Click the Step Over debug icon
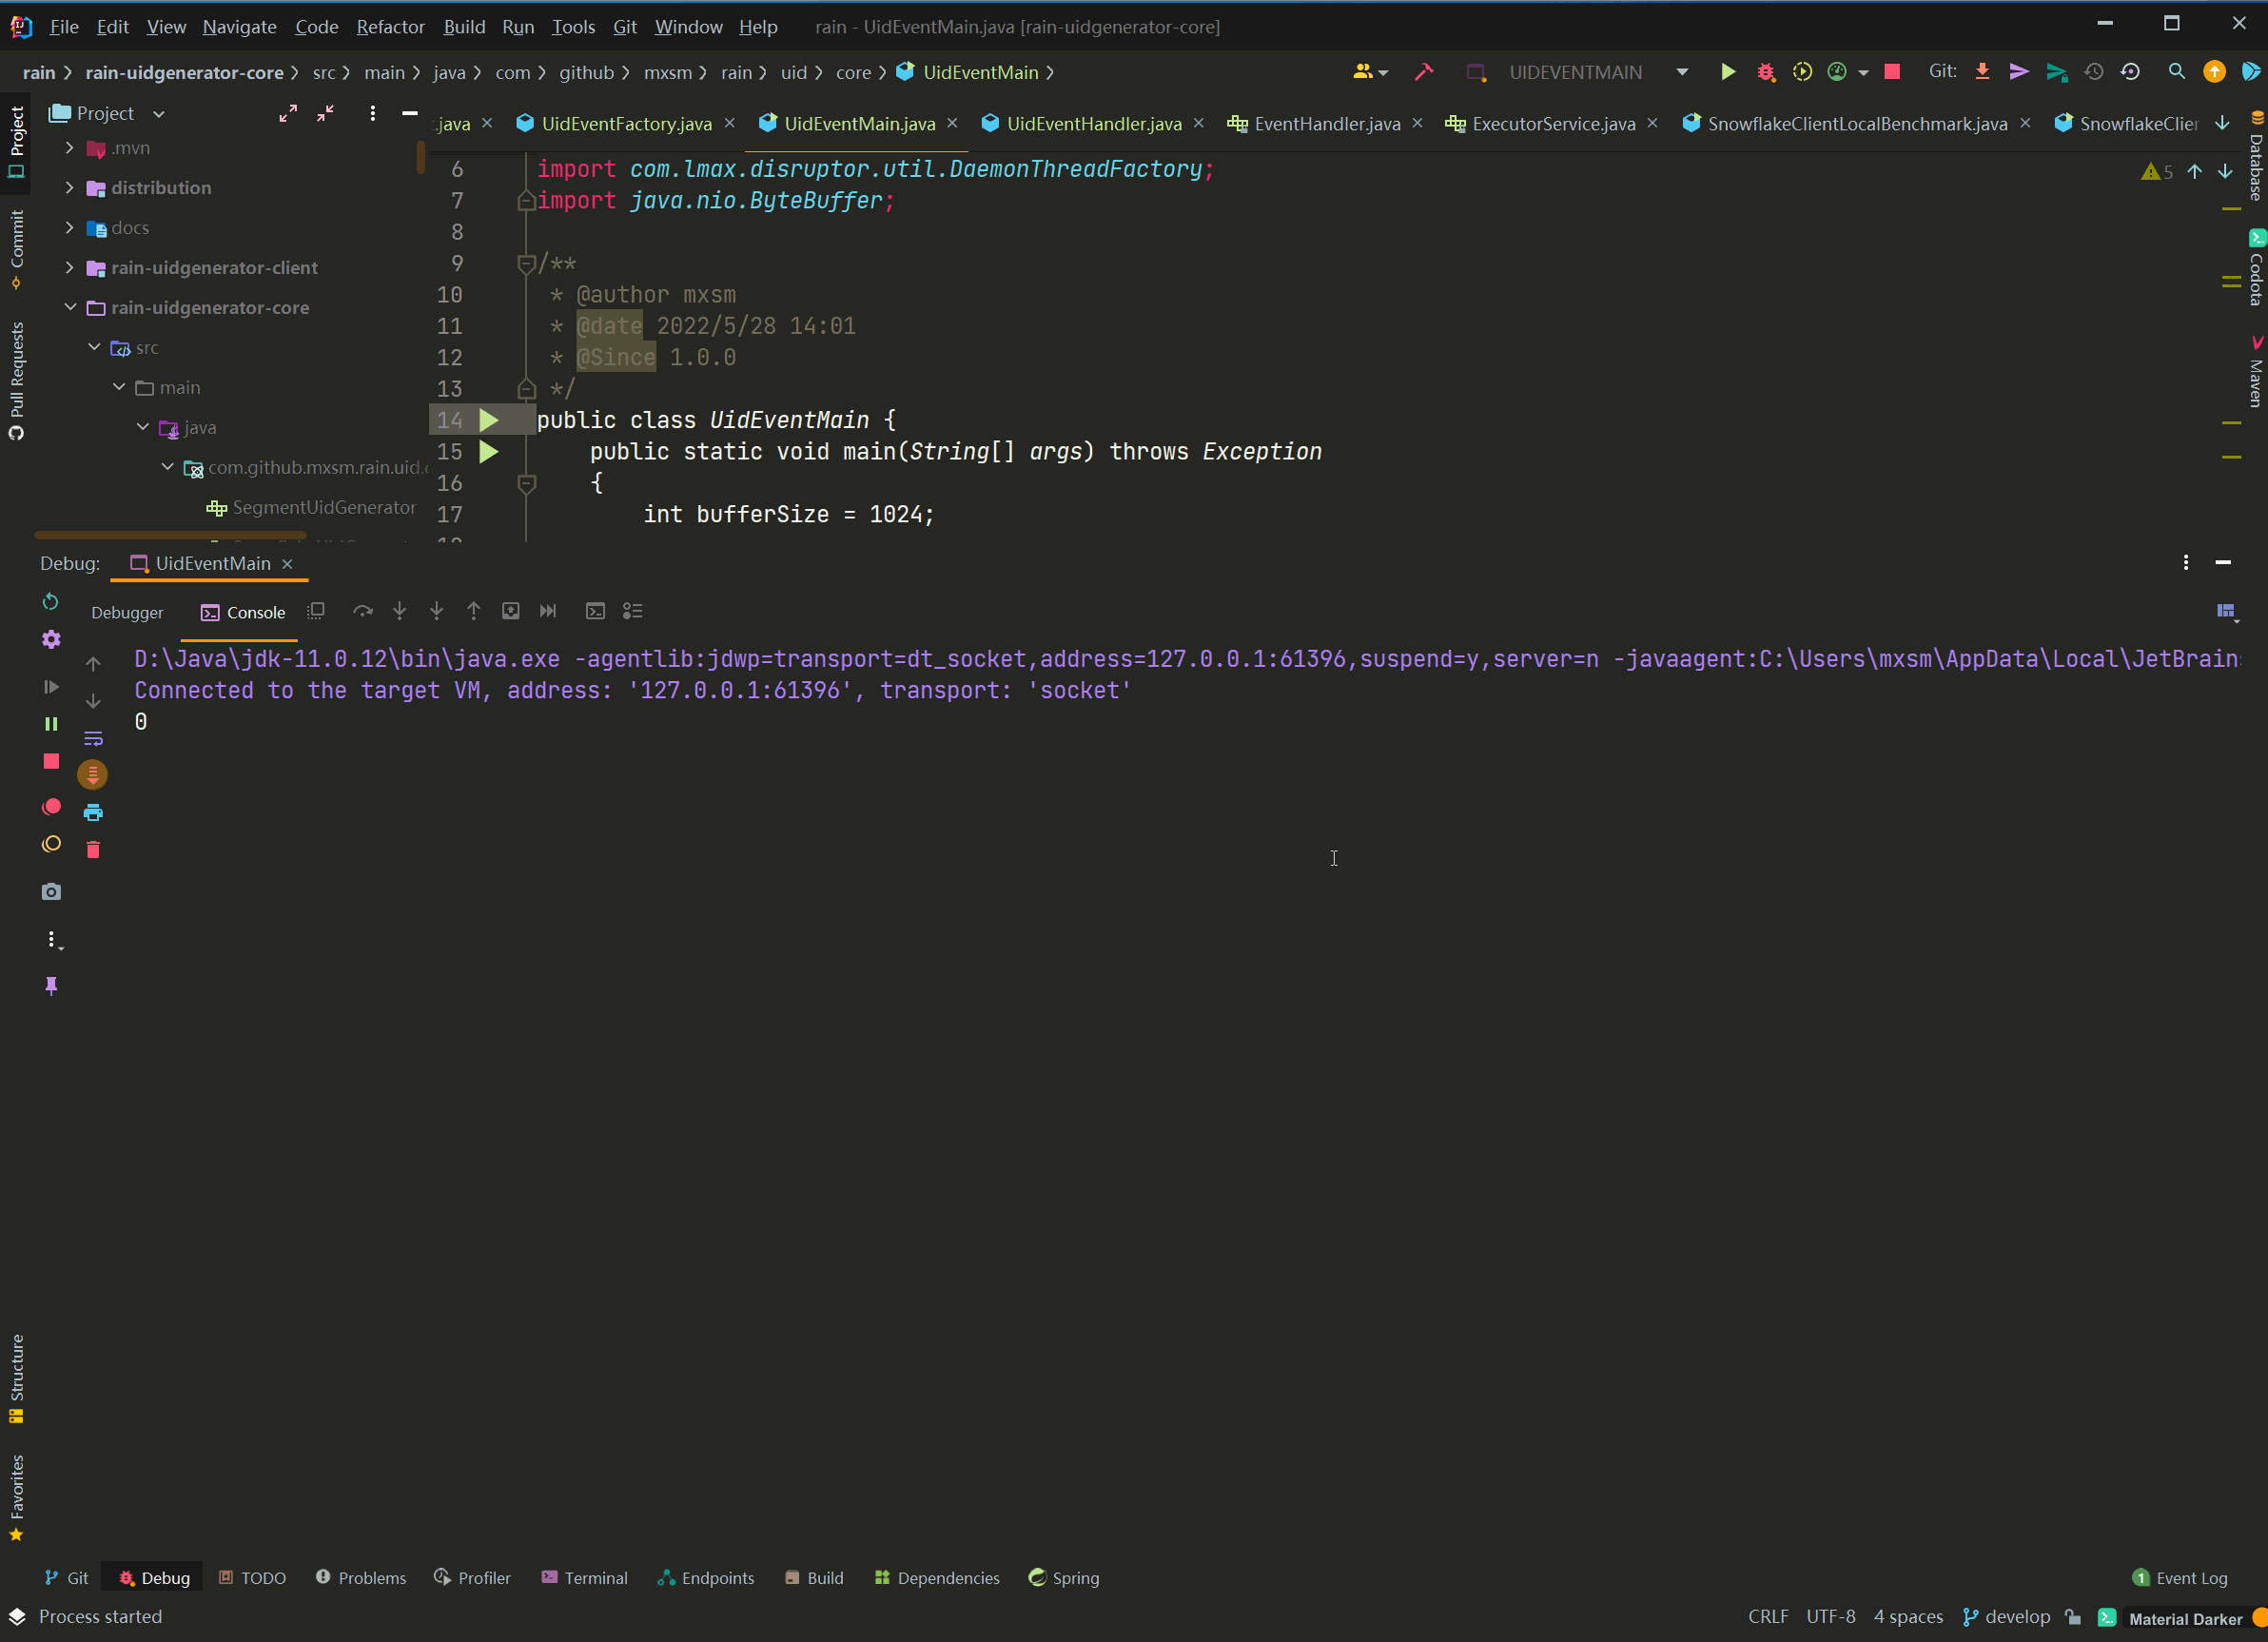2268x1642 pixels. 363,611
